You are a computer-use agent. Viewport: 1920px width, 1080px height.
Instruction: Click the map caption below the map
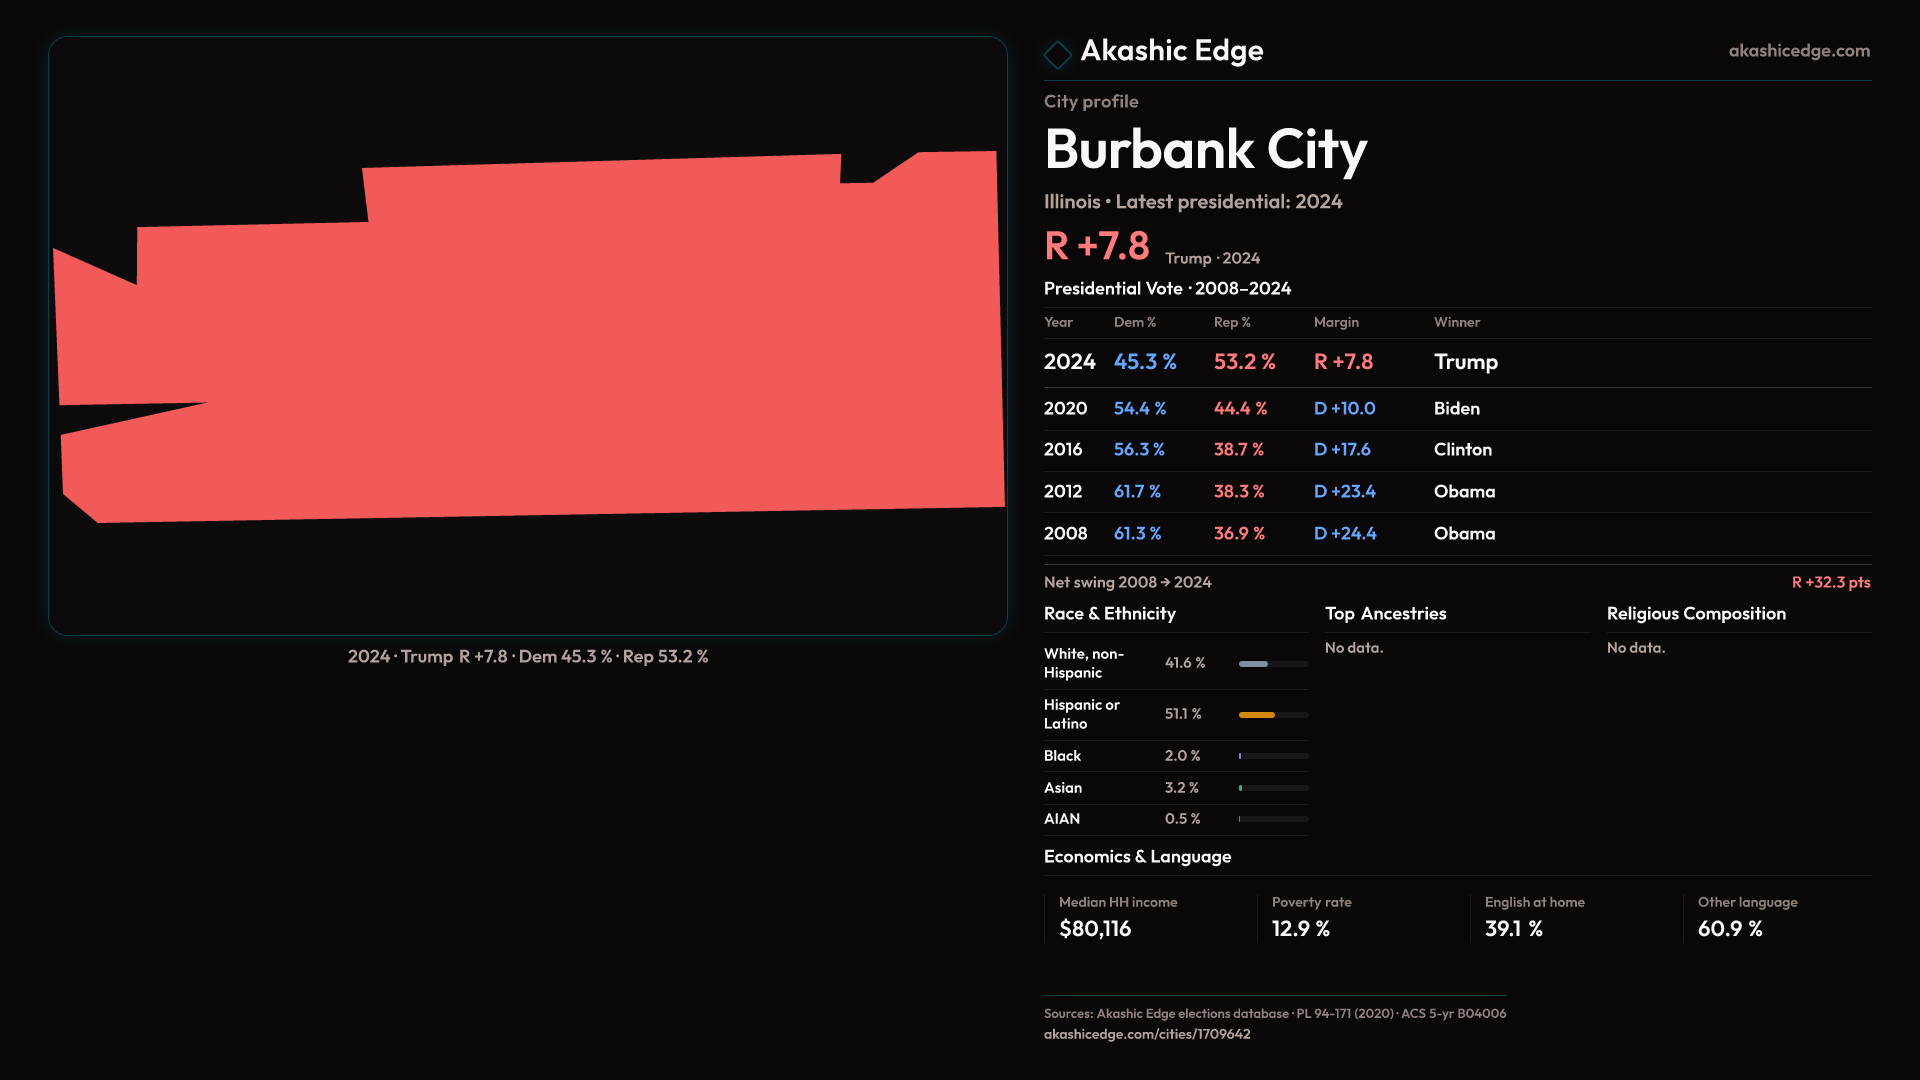pyautogui.click(x=528, y=657)
